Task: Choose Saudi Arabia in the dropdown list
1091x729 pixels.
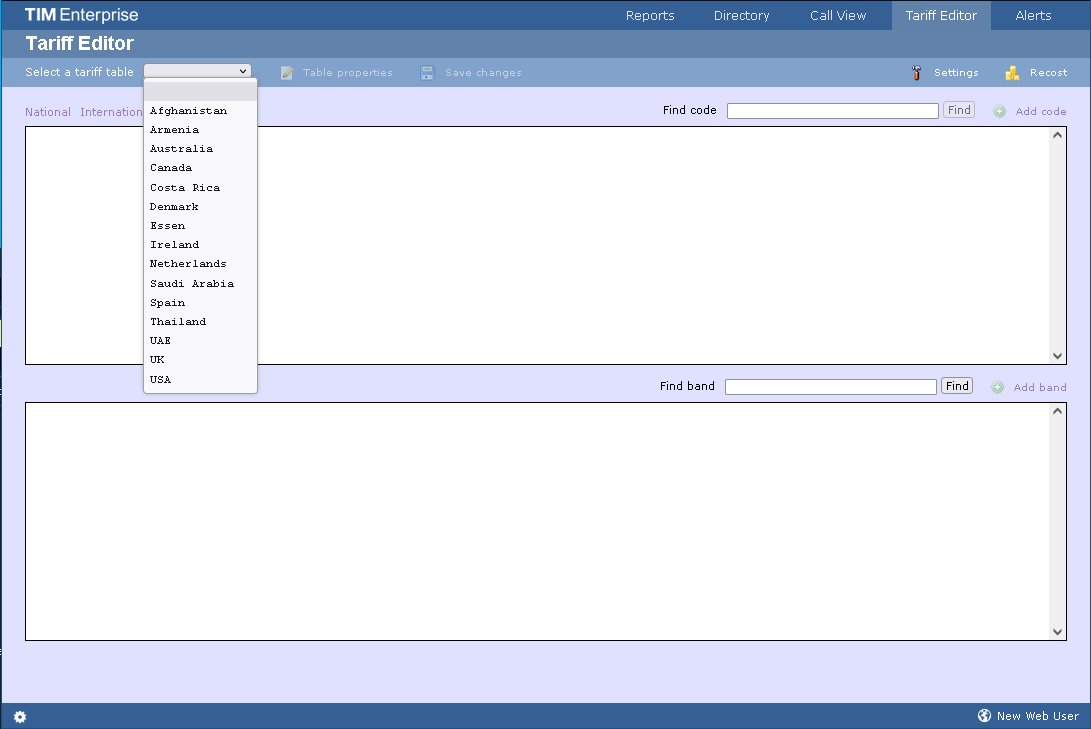Action: click(192, 283)
